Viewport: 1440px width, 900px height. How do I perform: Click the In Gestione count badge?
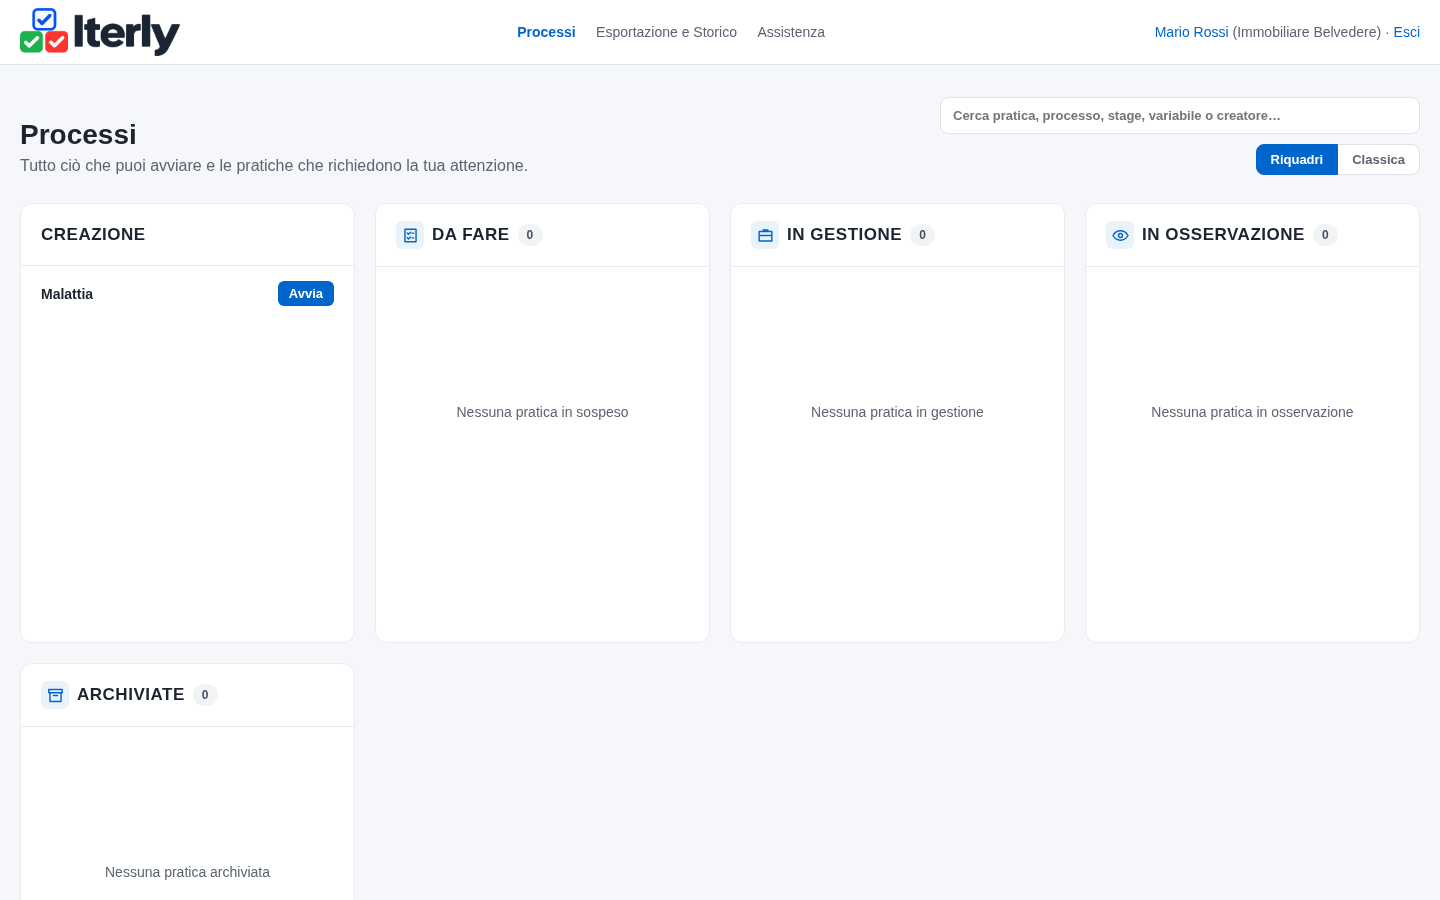tap(922, 235)
